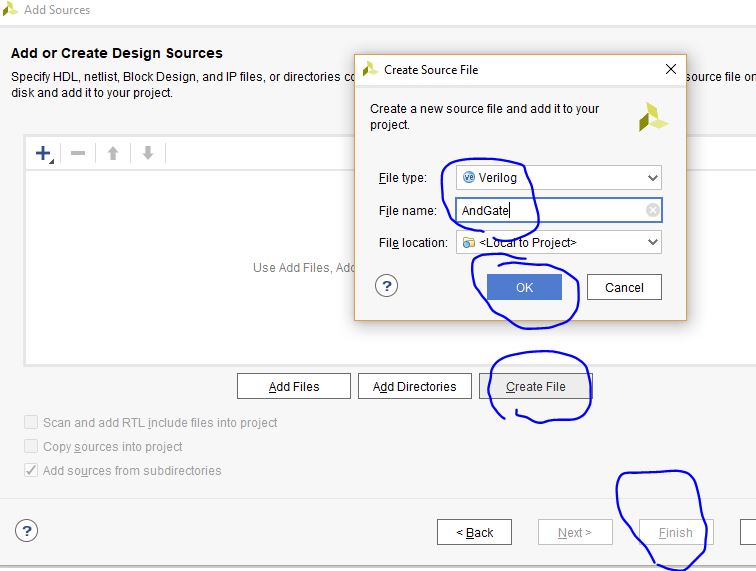Expand the File location dropdown

coord(558,242)
